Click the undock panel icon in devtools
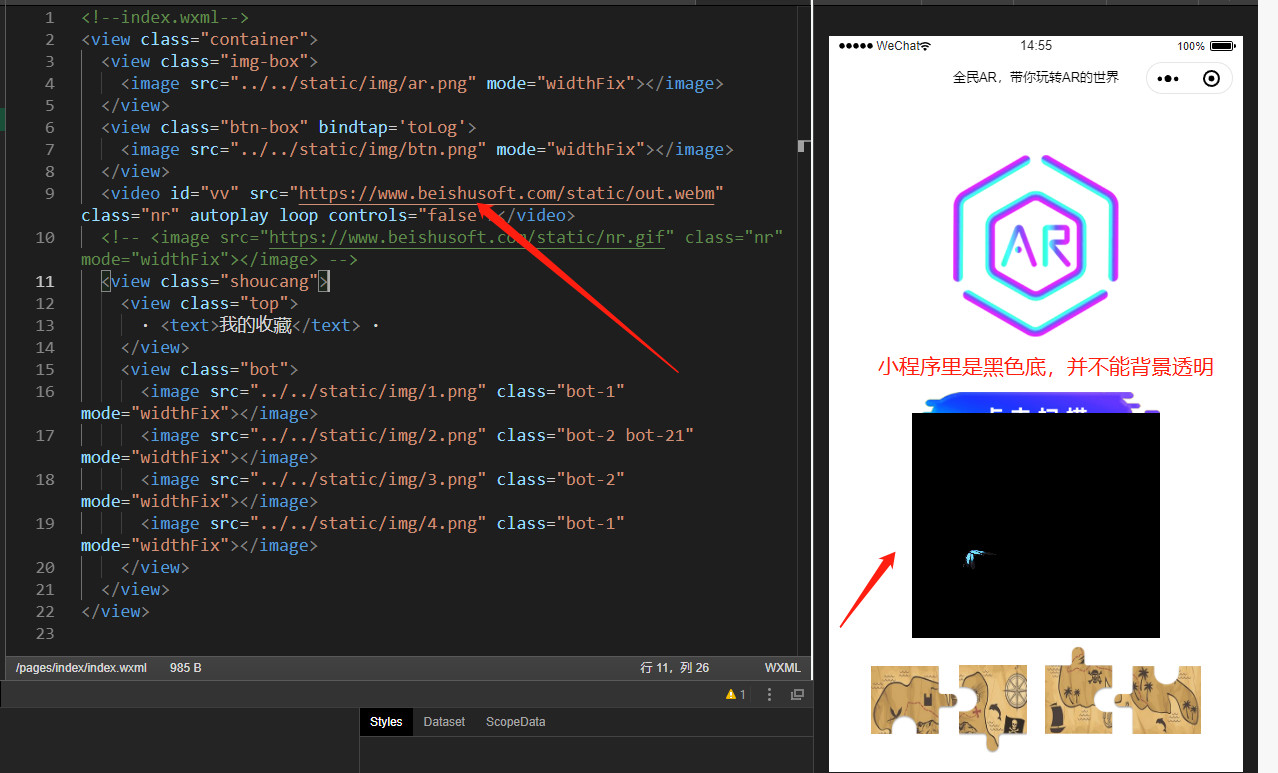Image resolution: width=1278 pixels, height=773 pixels. point(797,694)
